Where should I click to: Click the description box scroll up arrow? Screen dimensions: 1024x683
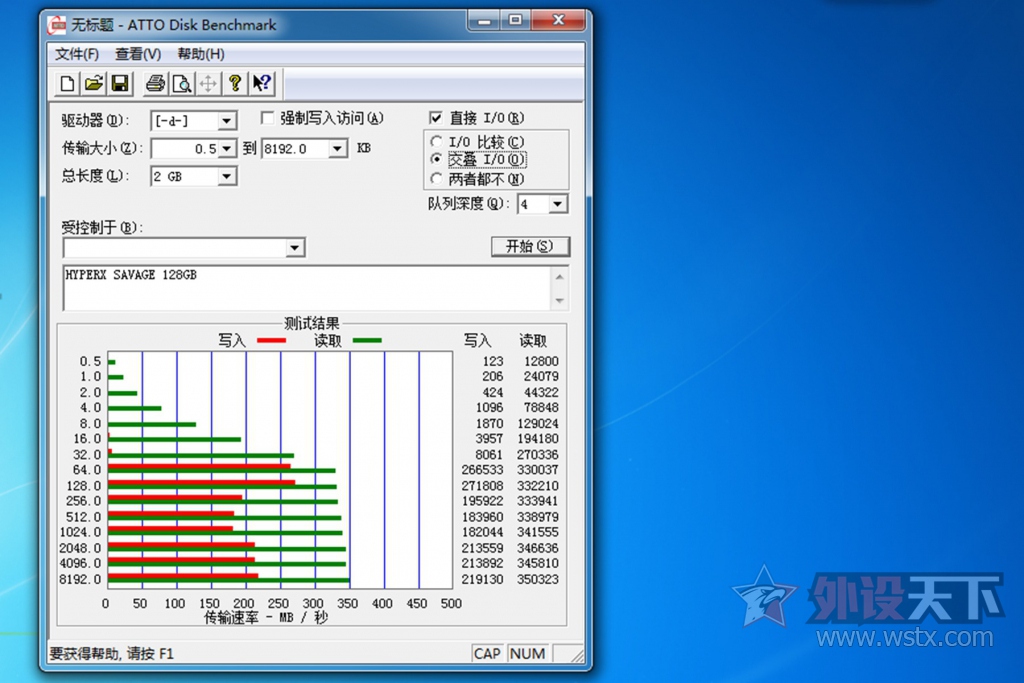[560, 277]
